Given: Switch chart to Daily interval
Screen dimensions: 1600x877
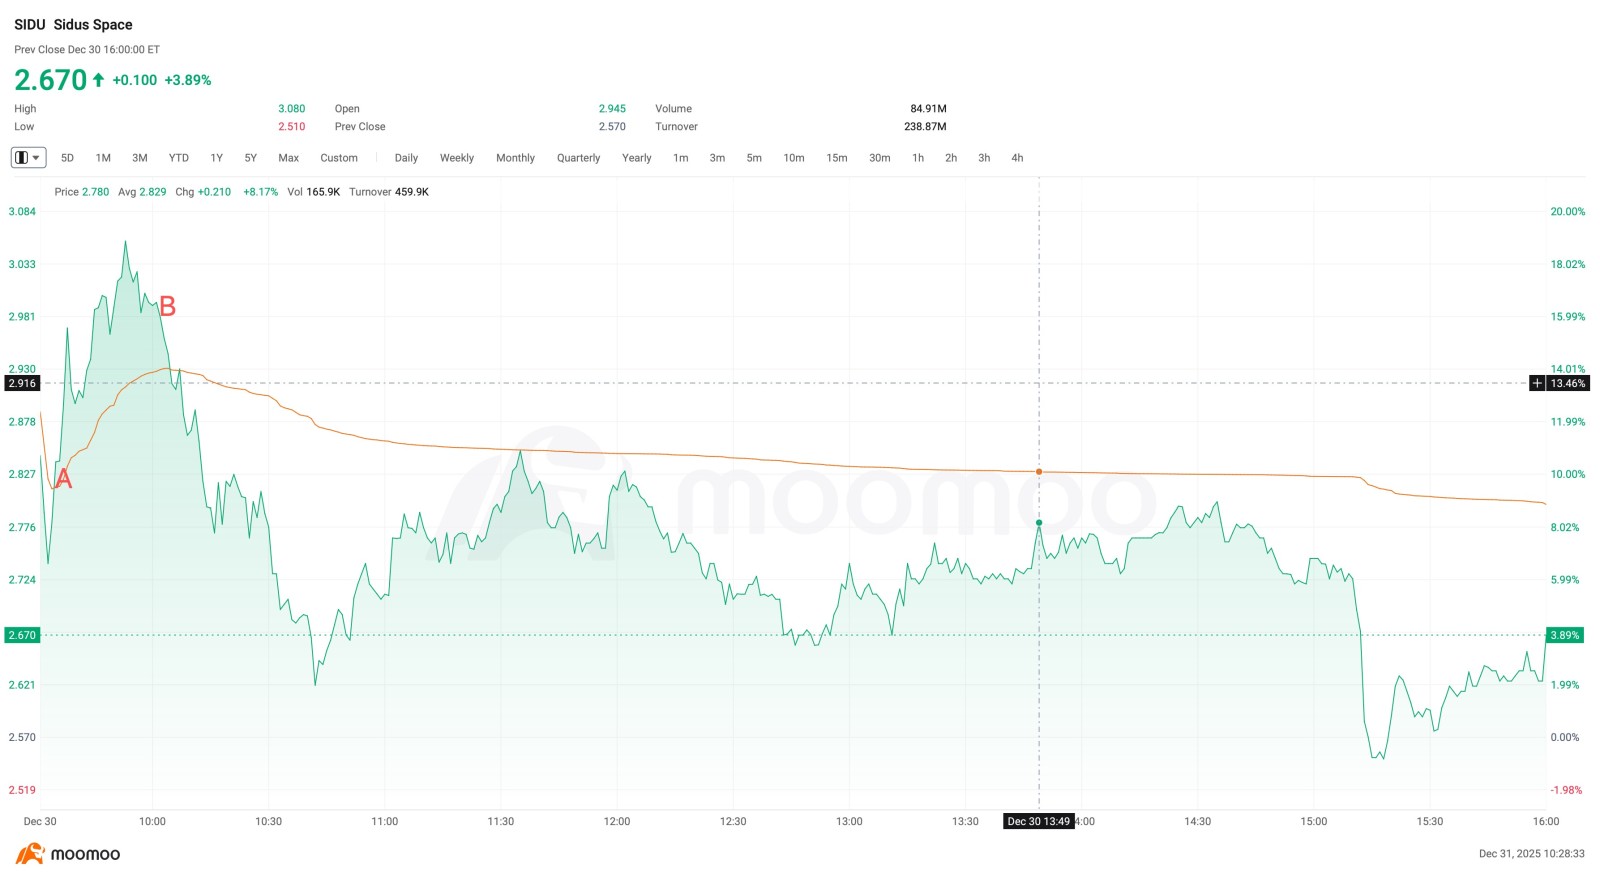Looking at the screenshot, I should click(x=406, y=158).
